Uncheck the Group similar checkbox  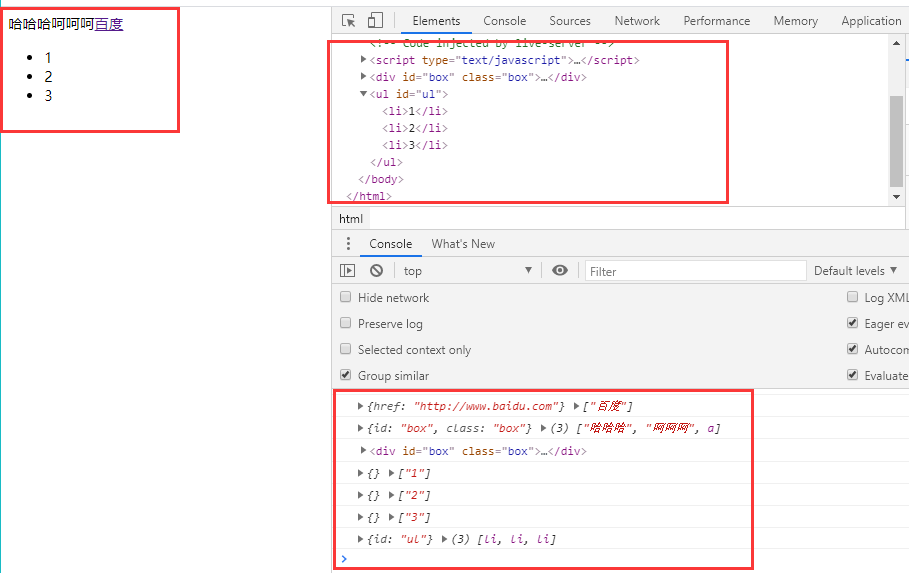[x=346, y=375]
